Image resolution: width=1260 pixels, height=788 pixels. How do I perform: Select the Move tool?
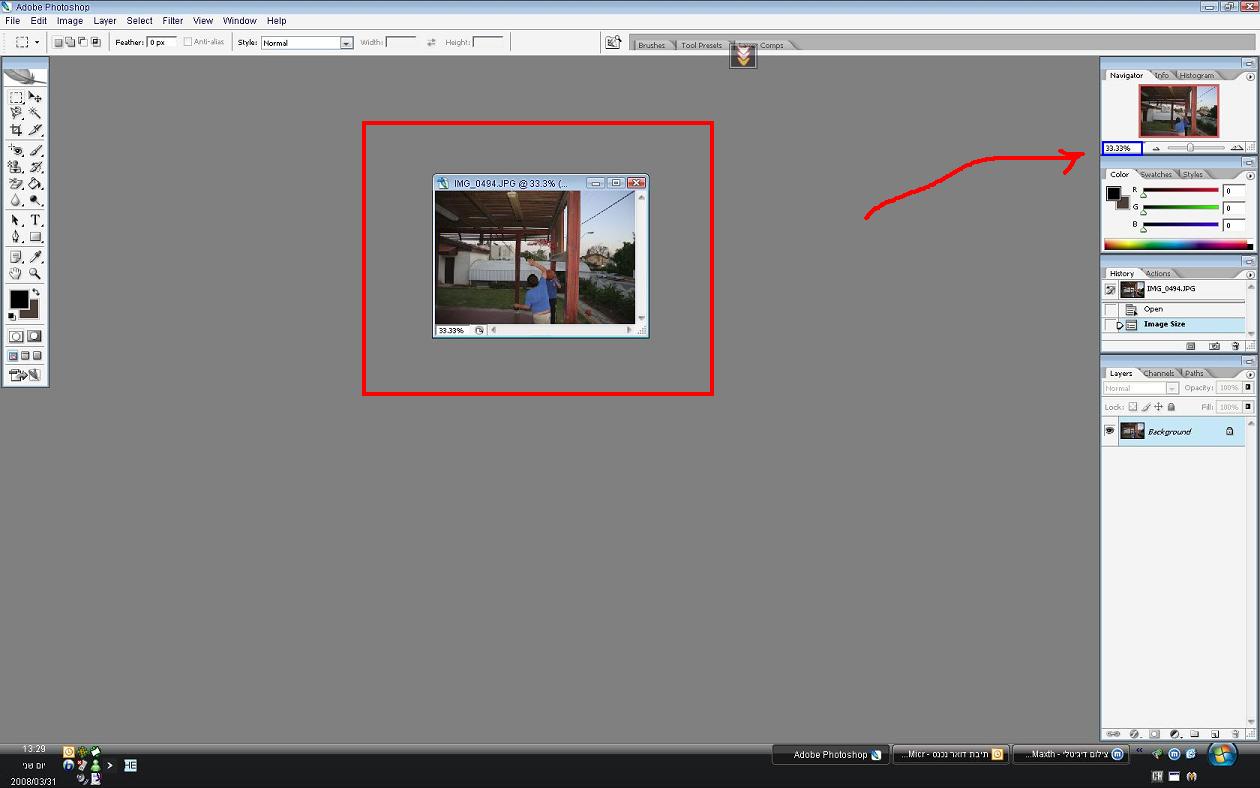35,98
